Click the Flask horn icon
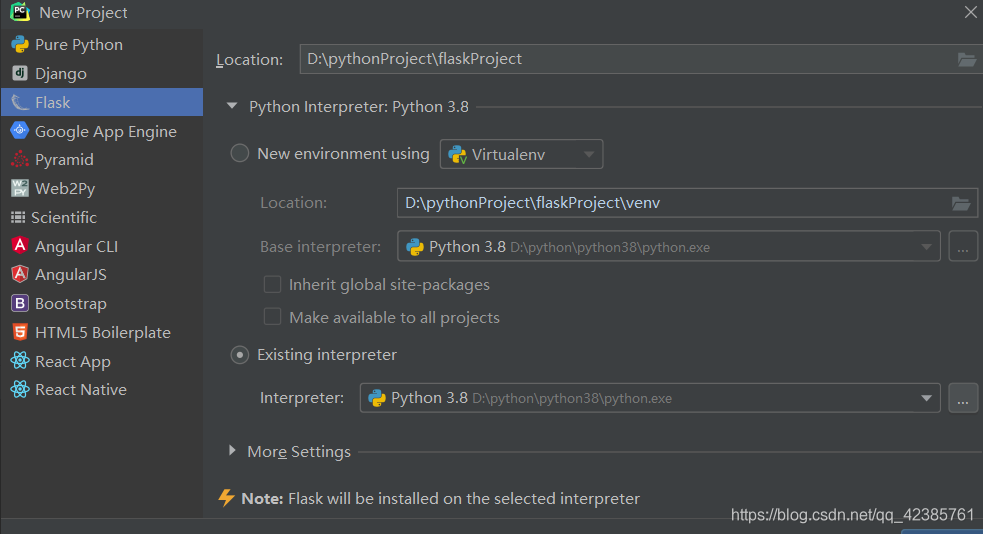 pos(20,102)
